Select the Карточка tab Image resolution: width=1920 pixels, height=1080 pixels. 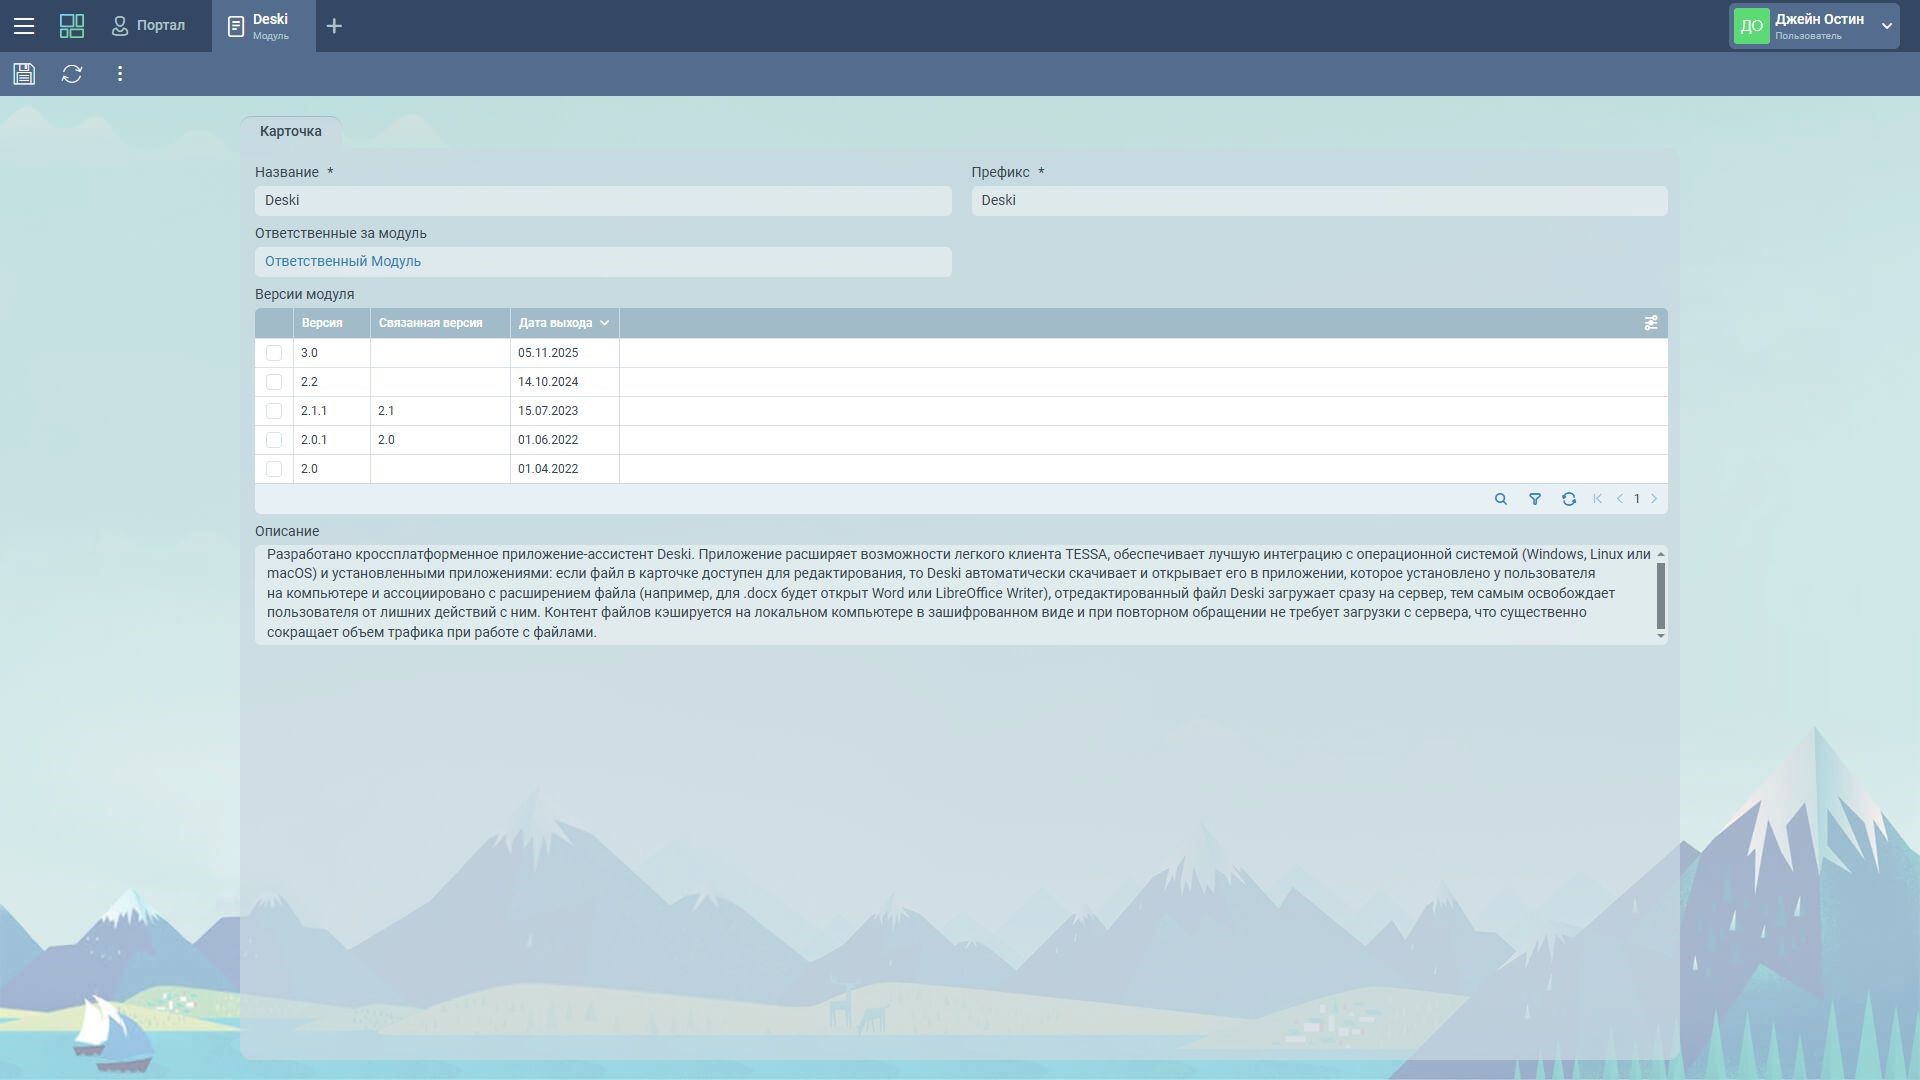point(290,131)
